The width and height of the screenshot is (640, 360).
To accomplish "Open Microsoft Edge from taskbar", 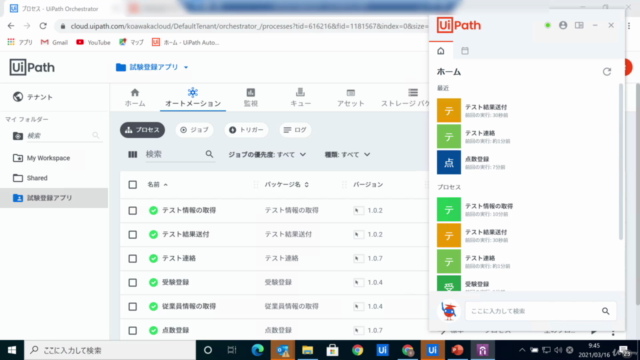I will [257, 350].
